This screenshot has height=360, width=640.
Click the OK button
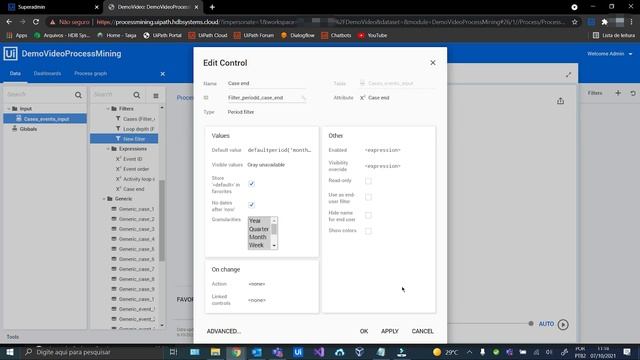364,331
